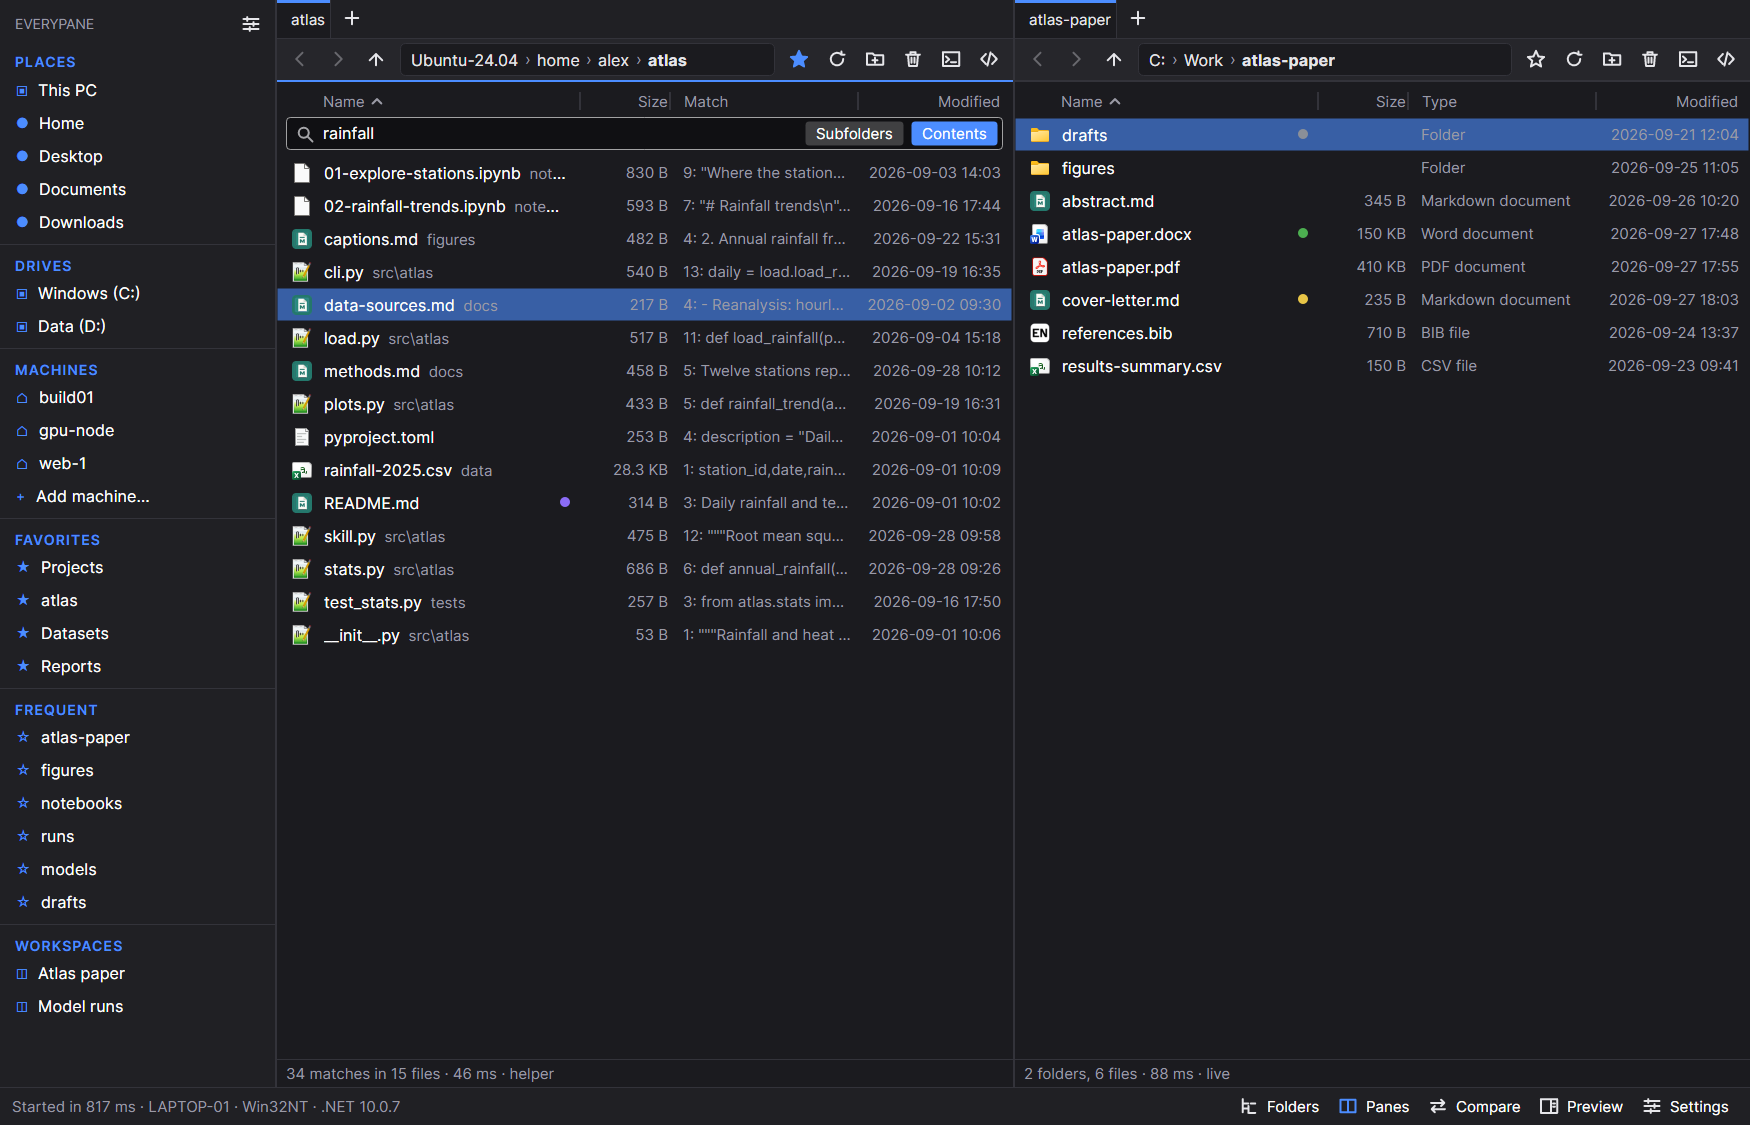1750x1125 pixels.
Task: Open the Compare tool
Action: pos(1475,1106)
